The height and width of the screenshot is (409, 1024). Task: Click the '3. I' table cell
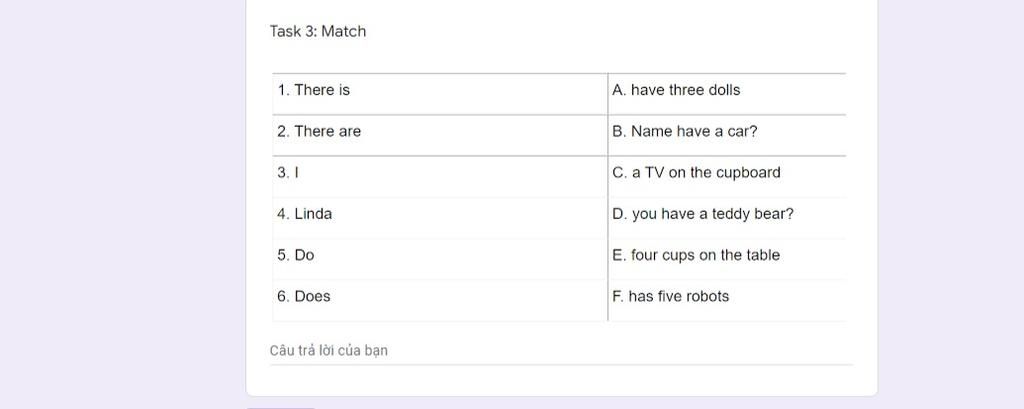pos(440,176)
